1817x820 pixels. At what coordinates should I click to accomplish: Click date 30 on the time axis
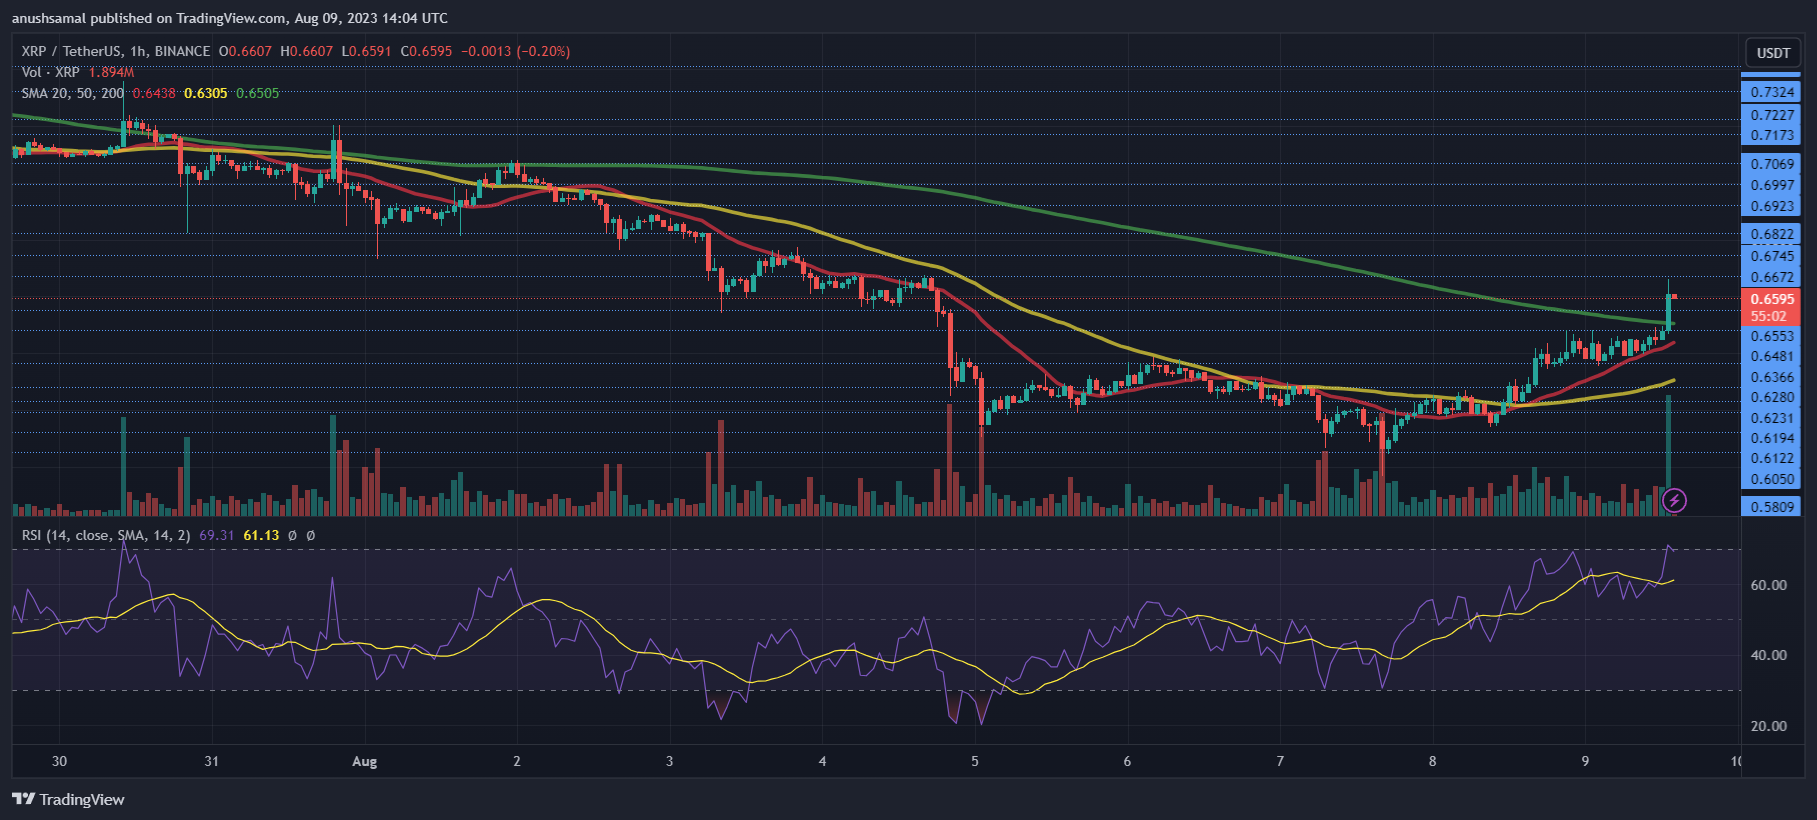click(x=59, y=762)
